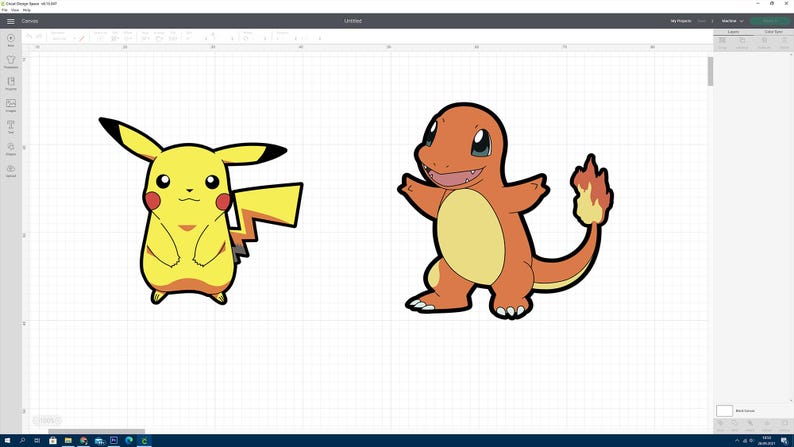Screen dimensions: 794x447
Task: Open the Operation dropdown in edit bar
Action: point(63,38)
